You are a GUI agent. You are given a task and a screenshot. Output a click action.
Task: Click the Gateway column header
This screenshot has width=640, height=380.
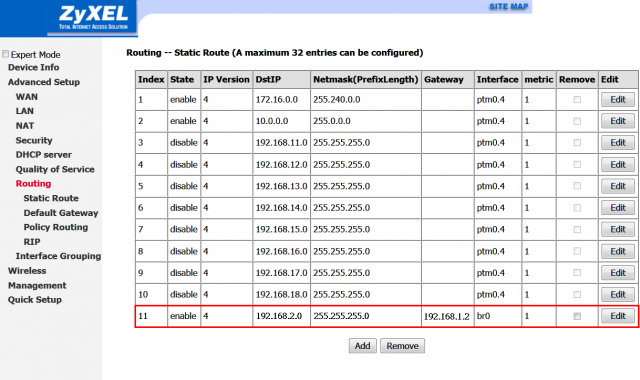click(447, 79)
